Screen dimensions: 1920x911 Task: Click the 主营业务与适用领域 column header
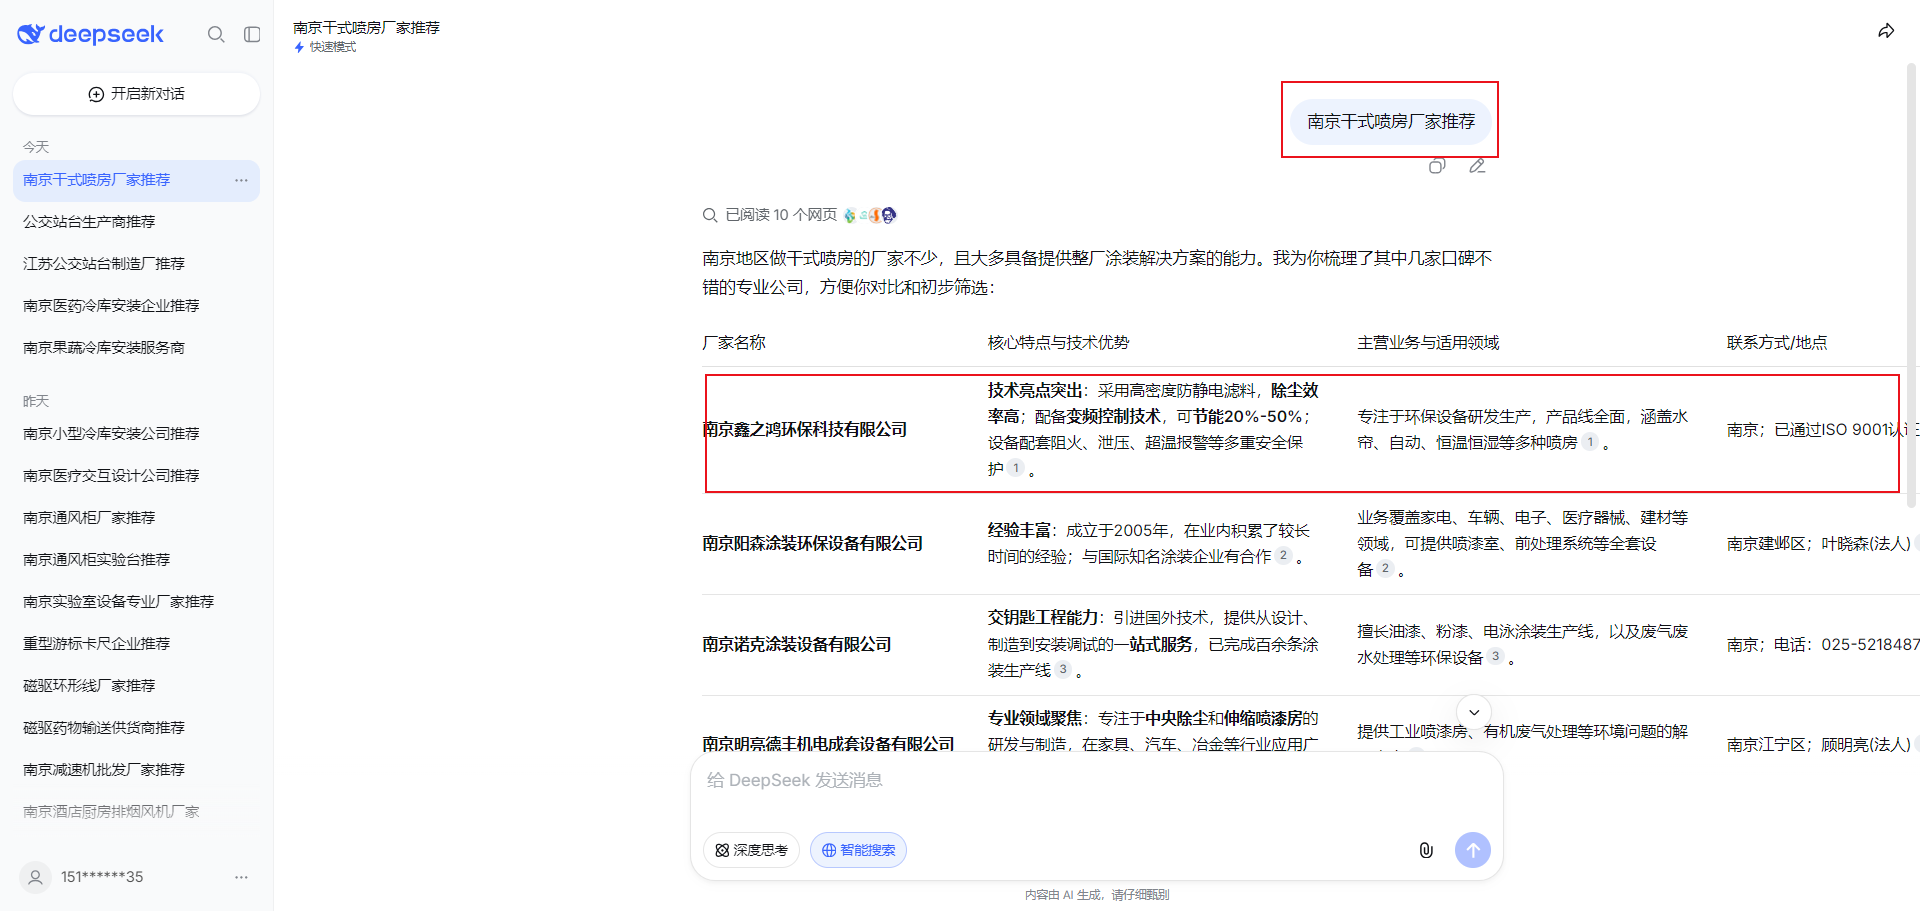1428,343
